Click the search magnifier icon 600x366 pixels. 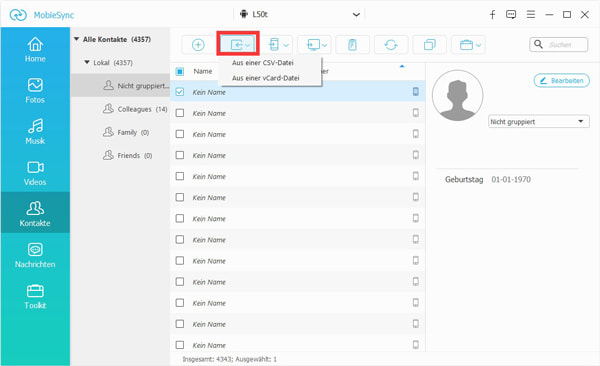point(538,44)
